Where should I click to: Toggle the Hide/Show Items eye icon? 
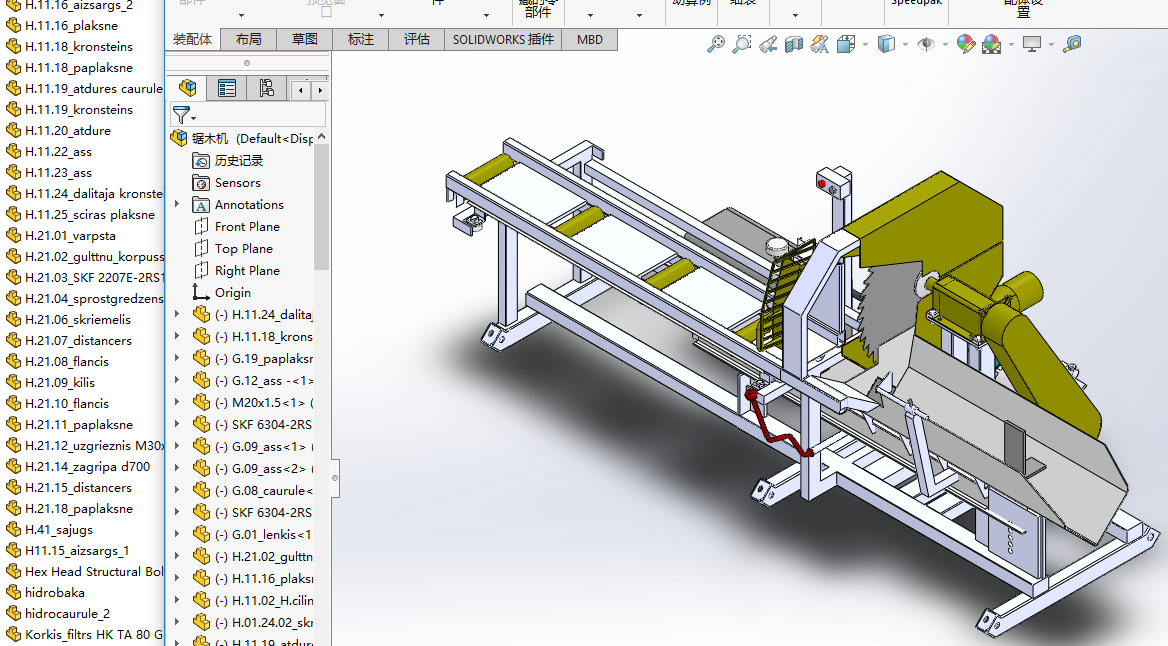click(926, 44)
